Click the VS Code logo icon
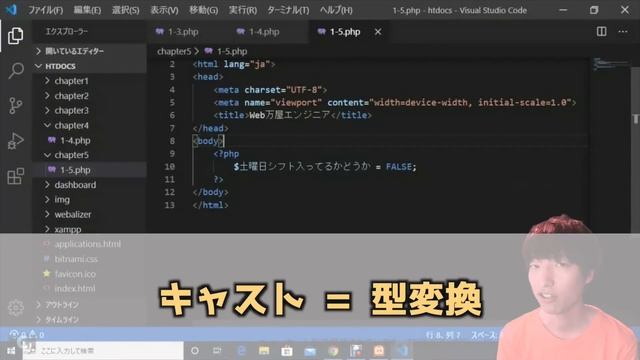The width and height of the screenshot is (640, 360). coord(11,9)
